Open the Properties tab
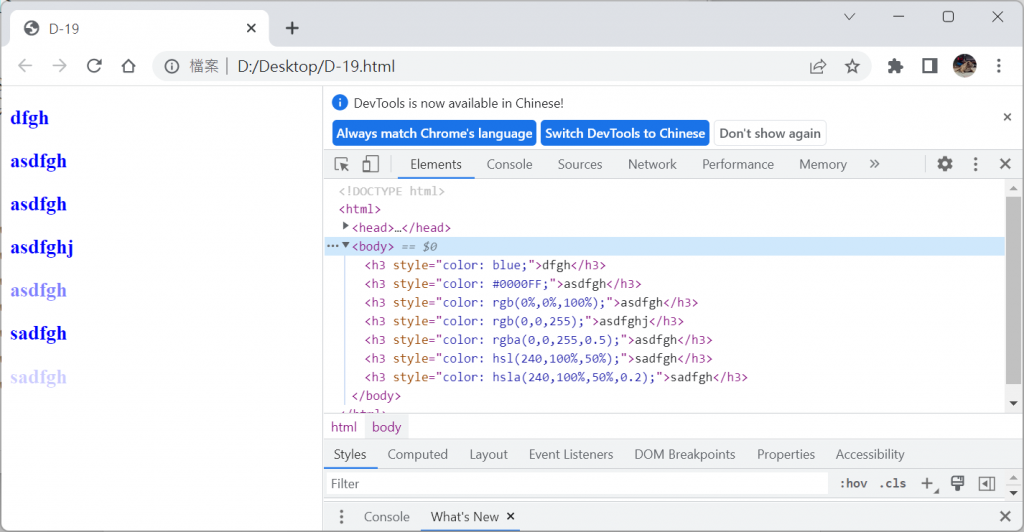 [786, 454]
